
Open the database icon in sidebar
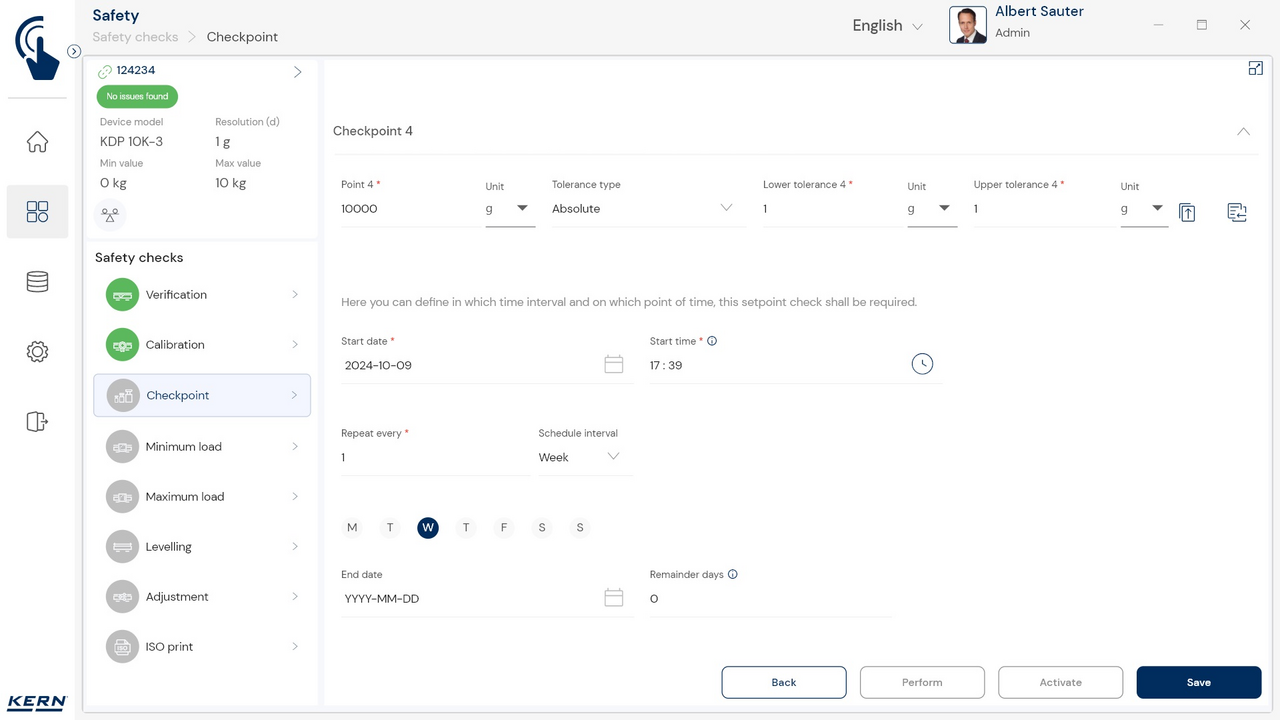coord(37,282)
